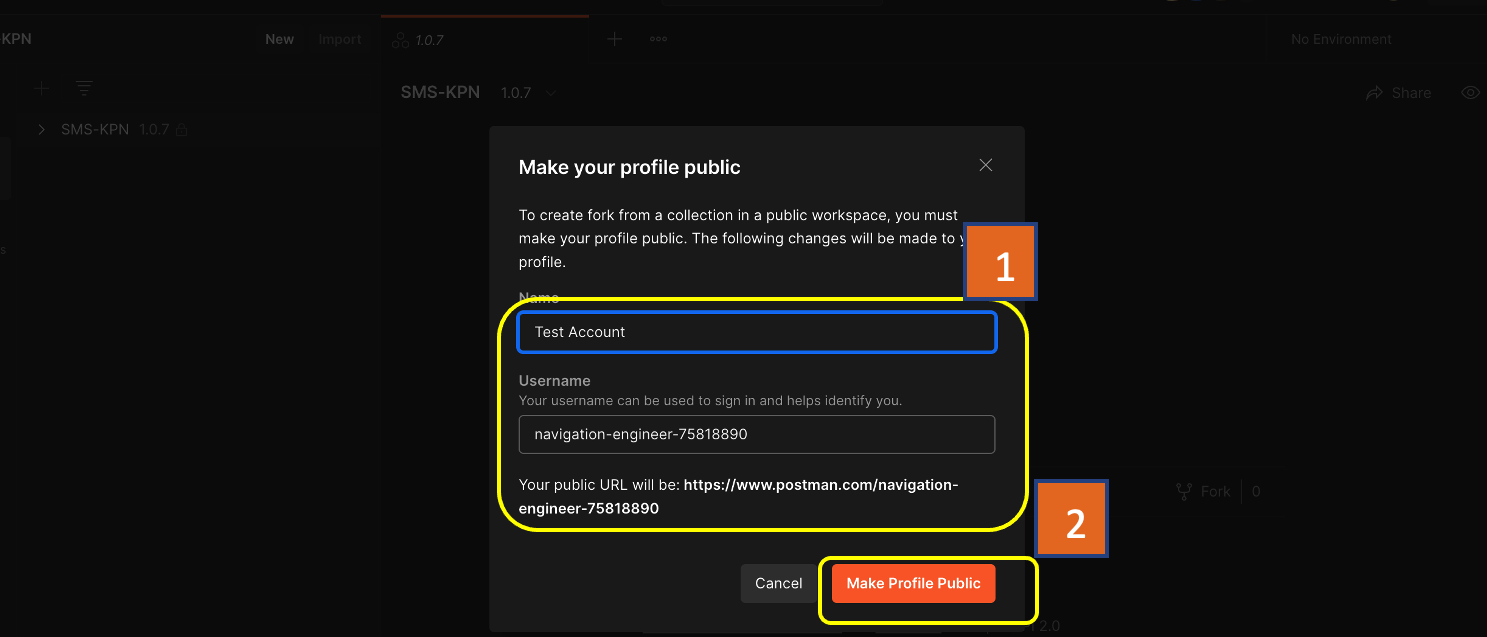Open the filter icon in the sidebar
This screenshot has height=637, width=1487.
point(84,89)
